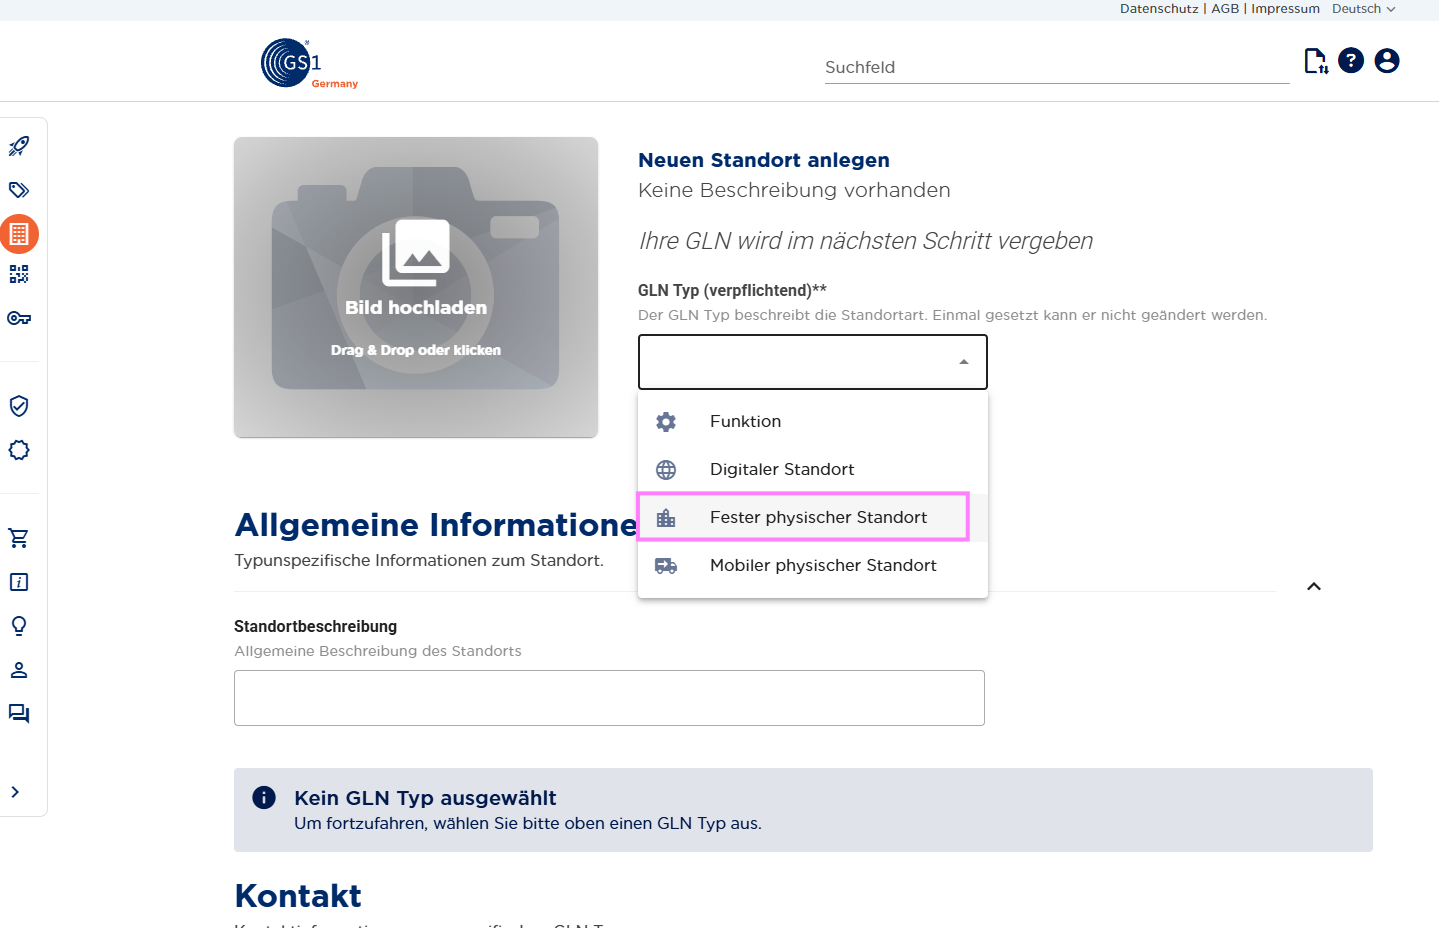Click the info icon in the GLN notice

coord(264,797)
